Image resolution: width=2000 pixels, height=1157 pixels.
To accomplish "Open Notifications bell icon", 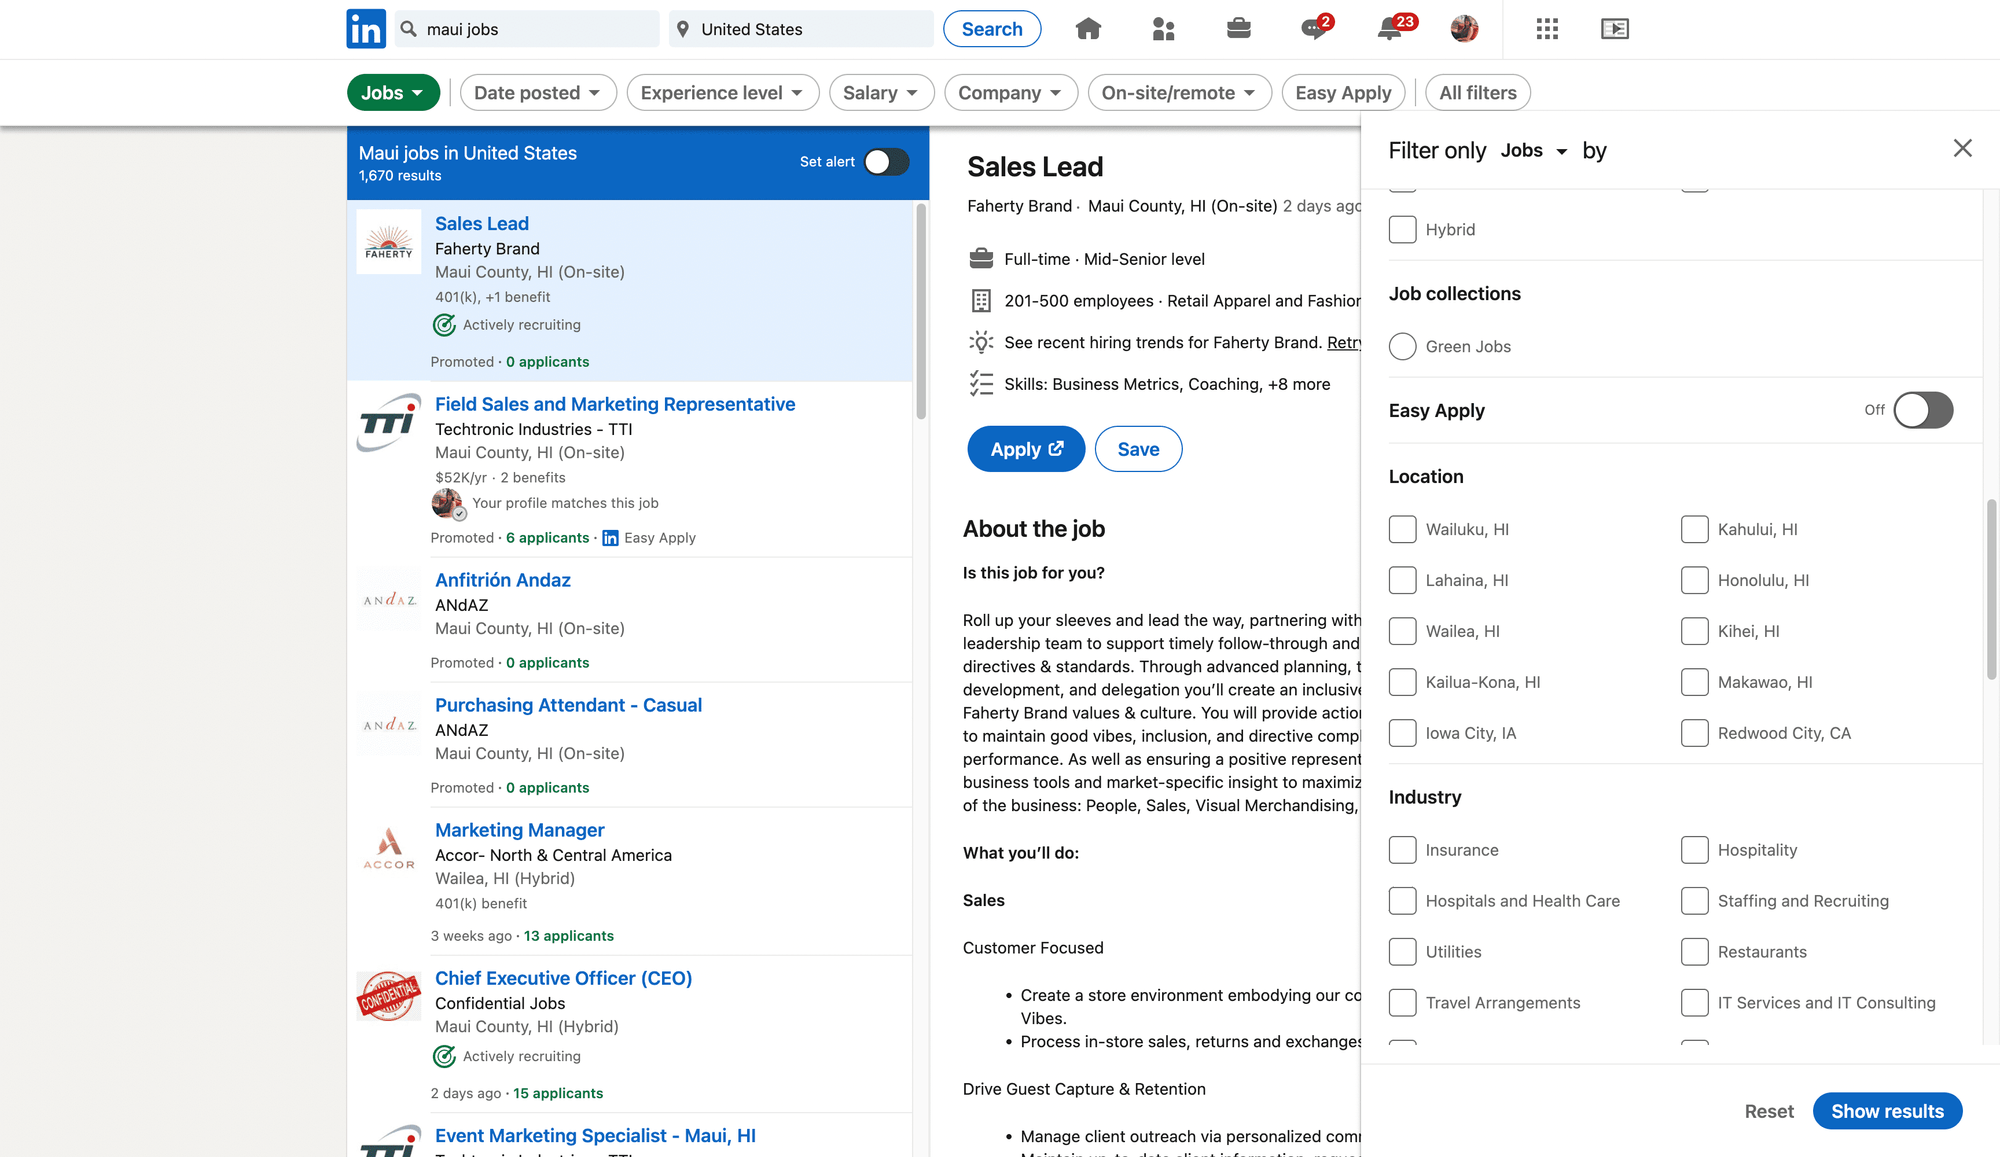I will tap(1389, 29).
